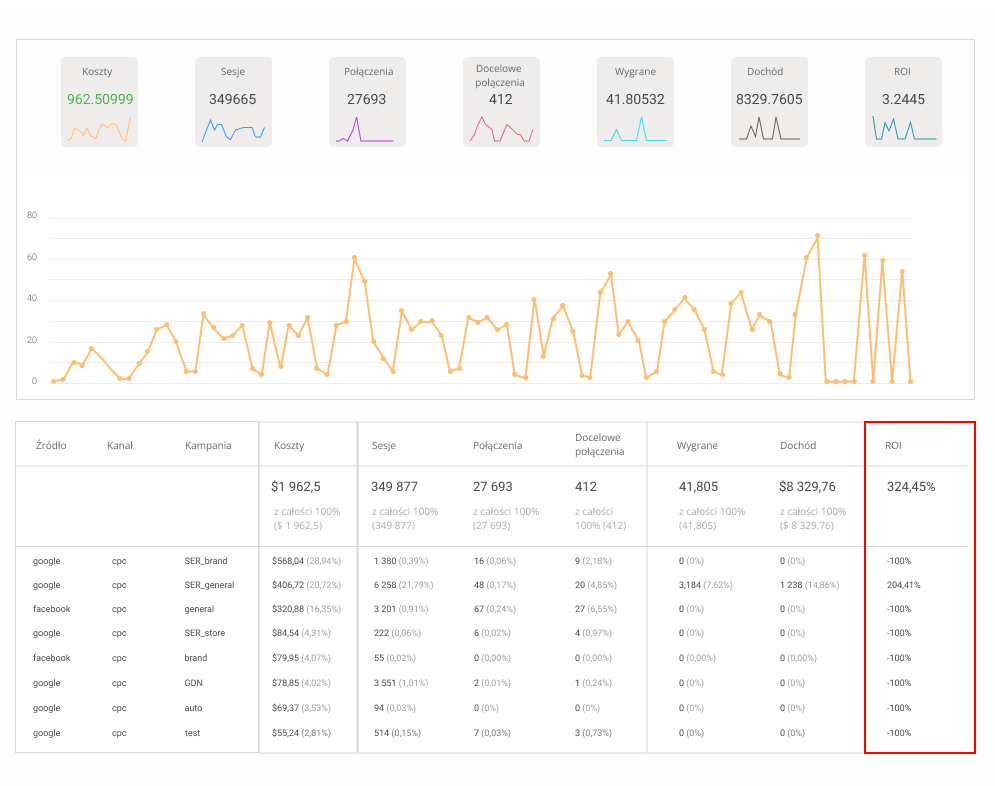995x786 pixels.
Task: Click the auto campaign cell
Action: [x=193, y=708]
